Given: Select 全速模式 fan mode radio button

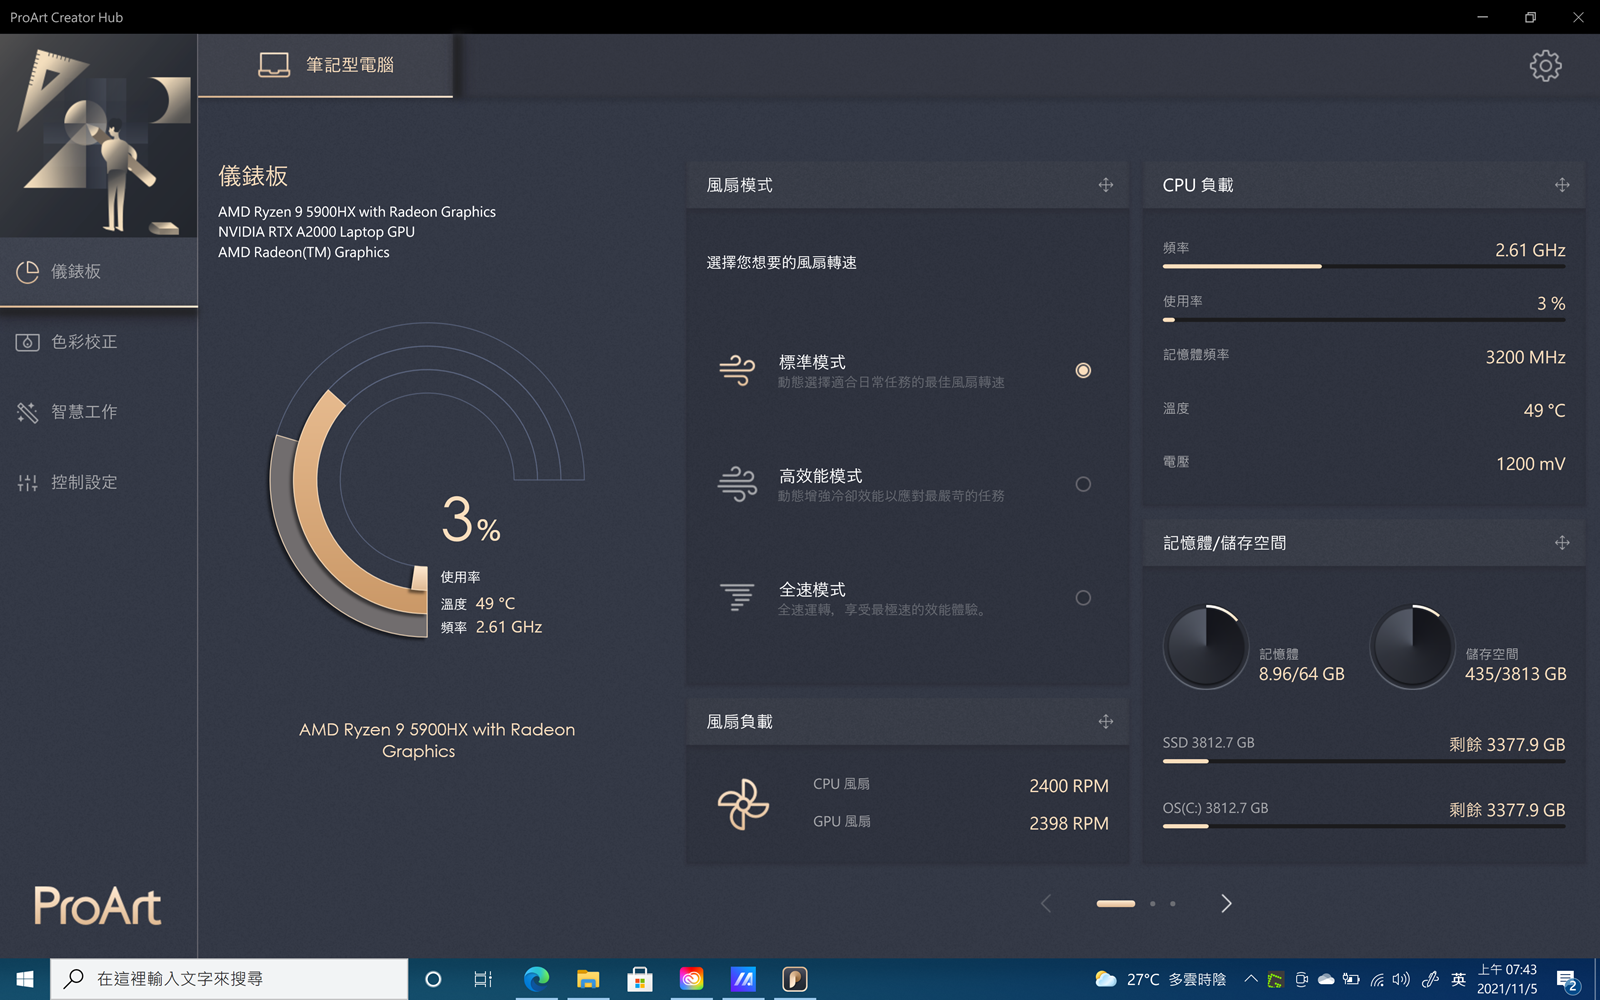Looking at the screenshot, I should click(1082, 598).
